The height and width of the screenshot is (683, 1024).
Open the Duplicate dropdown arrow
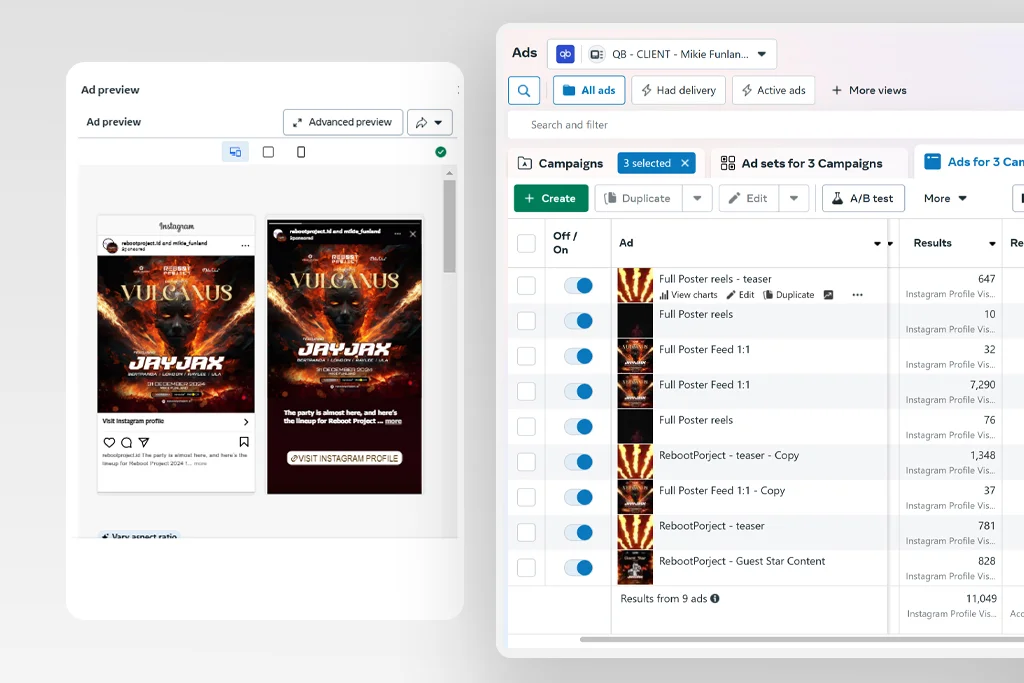[697, 198]
